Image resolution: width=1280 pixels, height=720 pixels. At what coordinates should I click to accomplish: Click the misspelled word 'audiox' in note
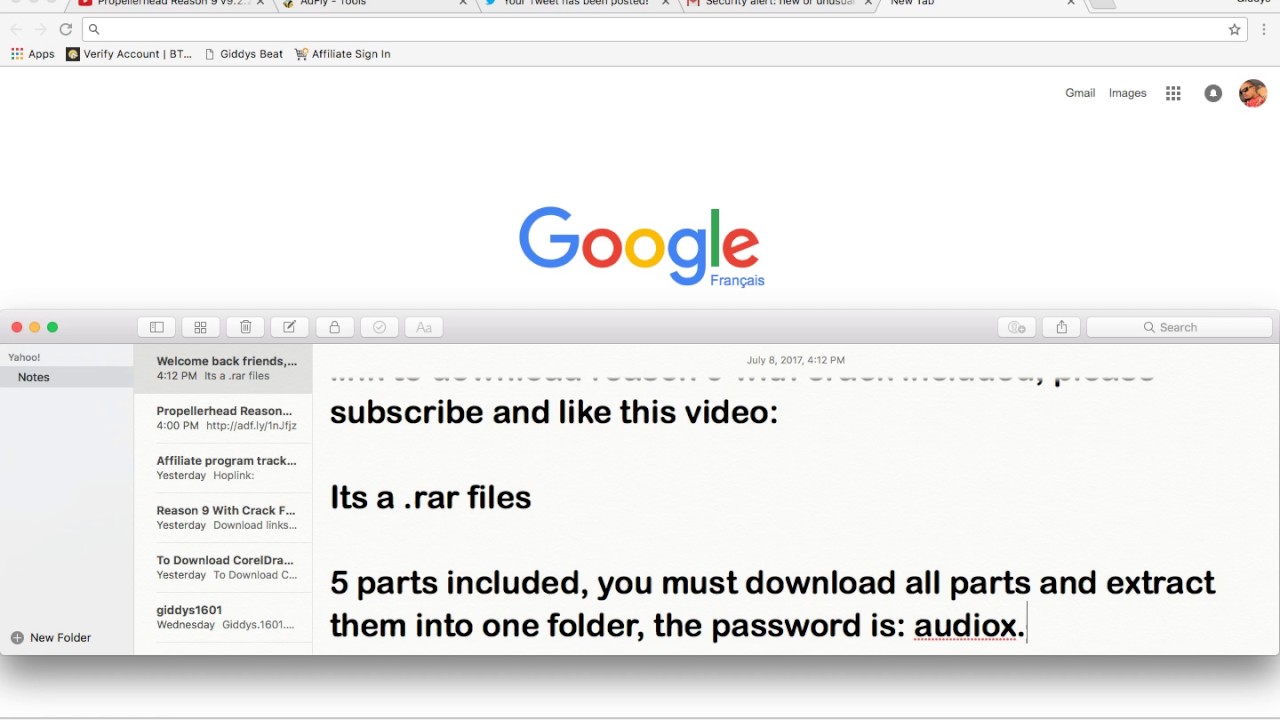click(965, 625)
